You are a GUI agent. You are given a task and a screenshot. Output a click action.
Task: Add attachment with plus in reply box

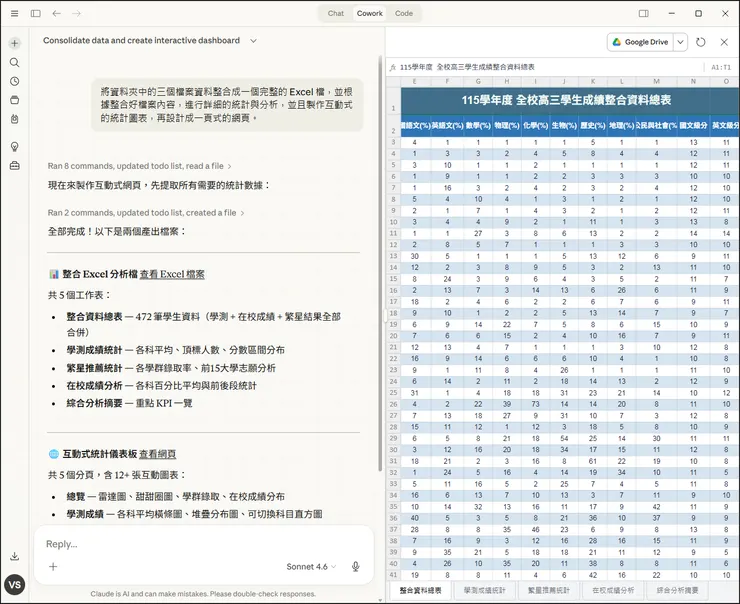pos(53,567)
